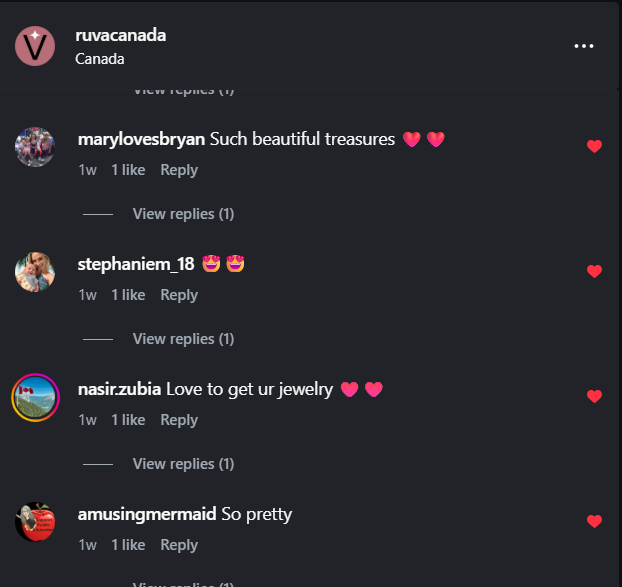View nasir.zubia's story ring avatar
The width and height of the screenshot is (622, 587).
click(x=35, y=397)
